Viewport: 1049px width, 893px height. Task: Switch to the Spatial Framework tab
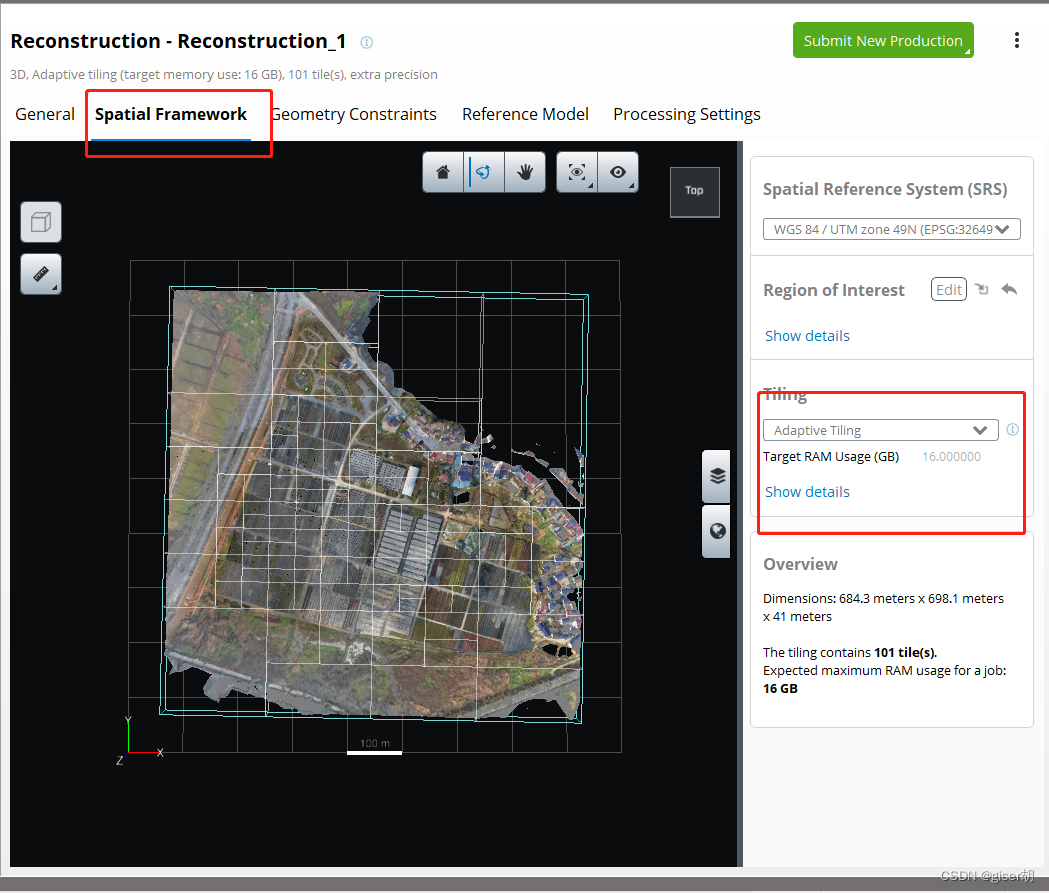[x=171, y=114]
